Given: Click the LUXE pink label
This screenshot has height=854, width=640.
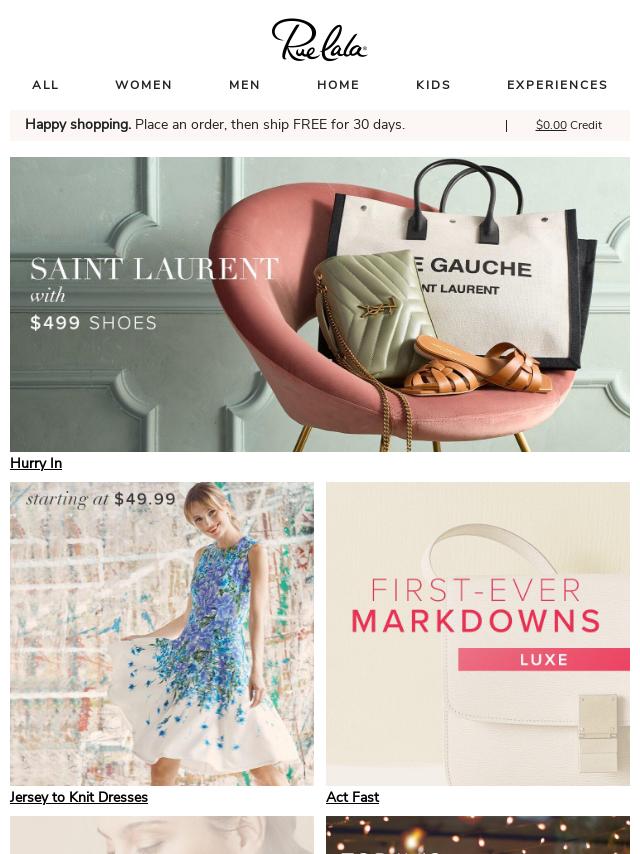Looking at the screenshot, I should click(x=544, y=660).
